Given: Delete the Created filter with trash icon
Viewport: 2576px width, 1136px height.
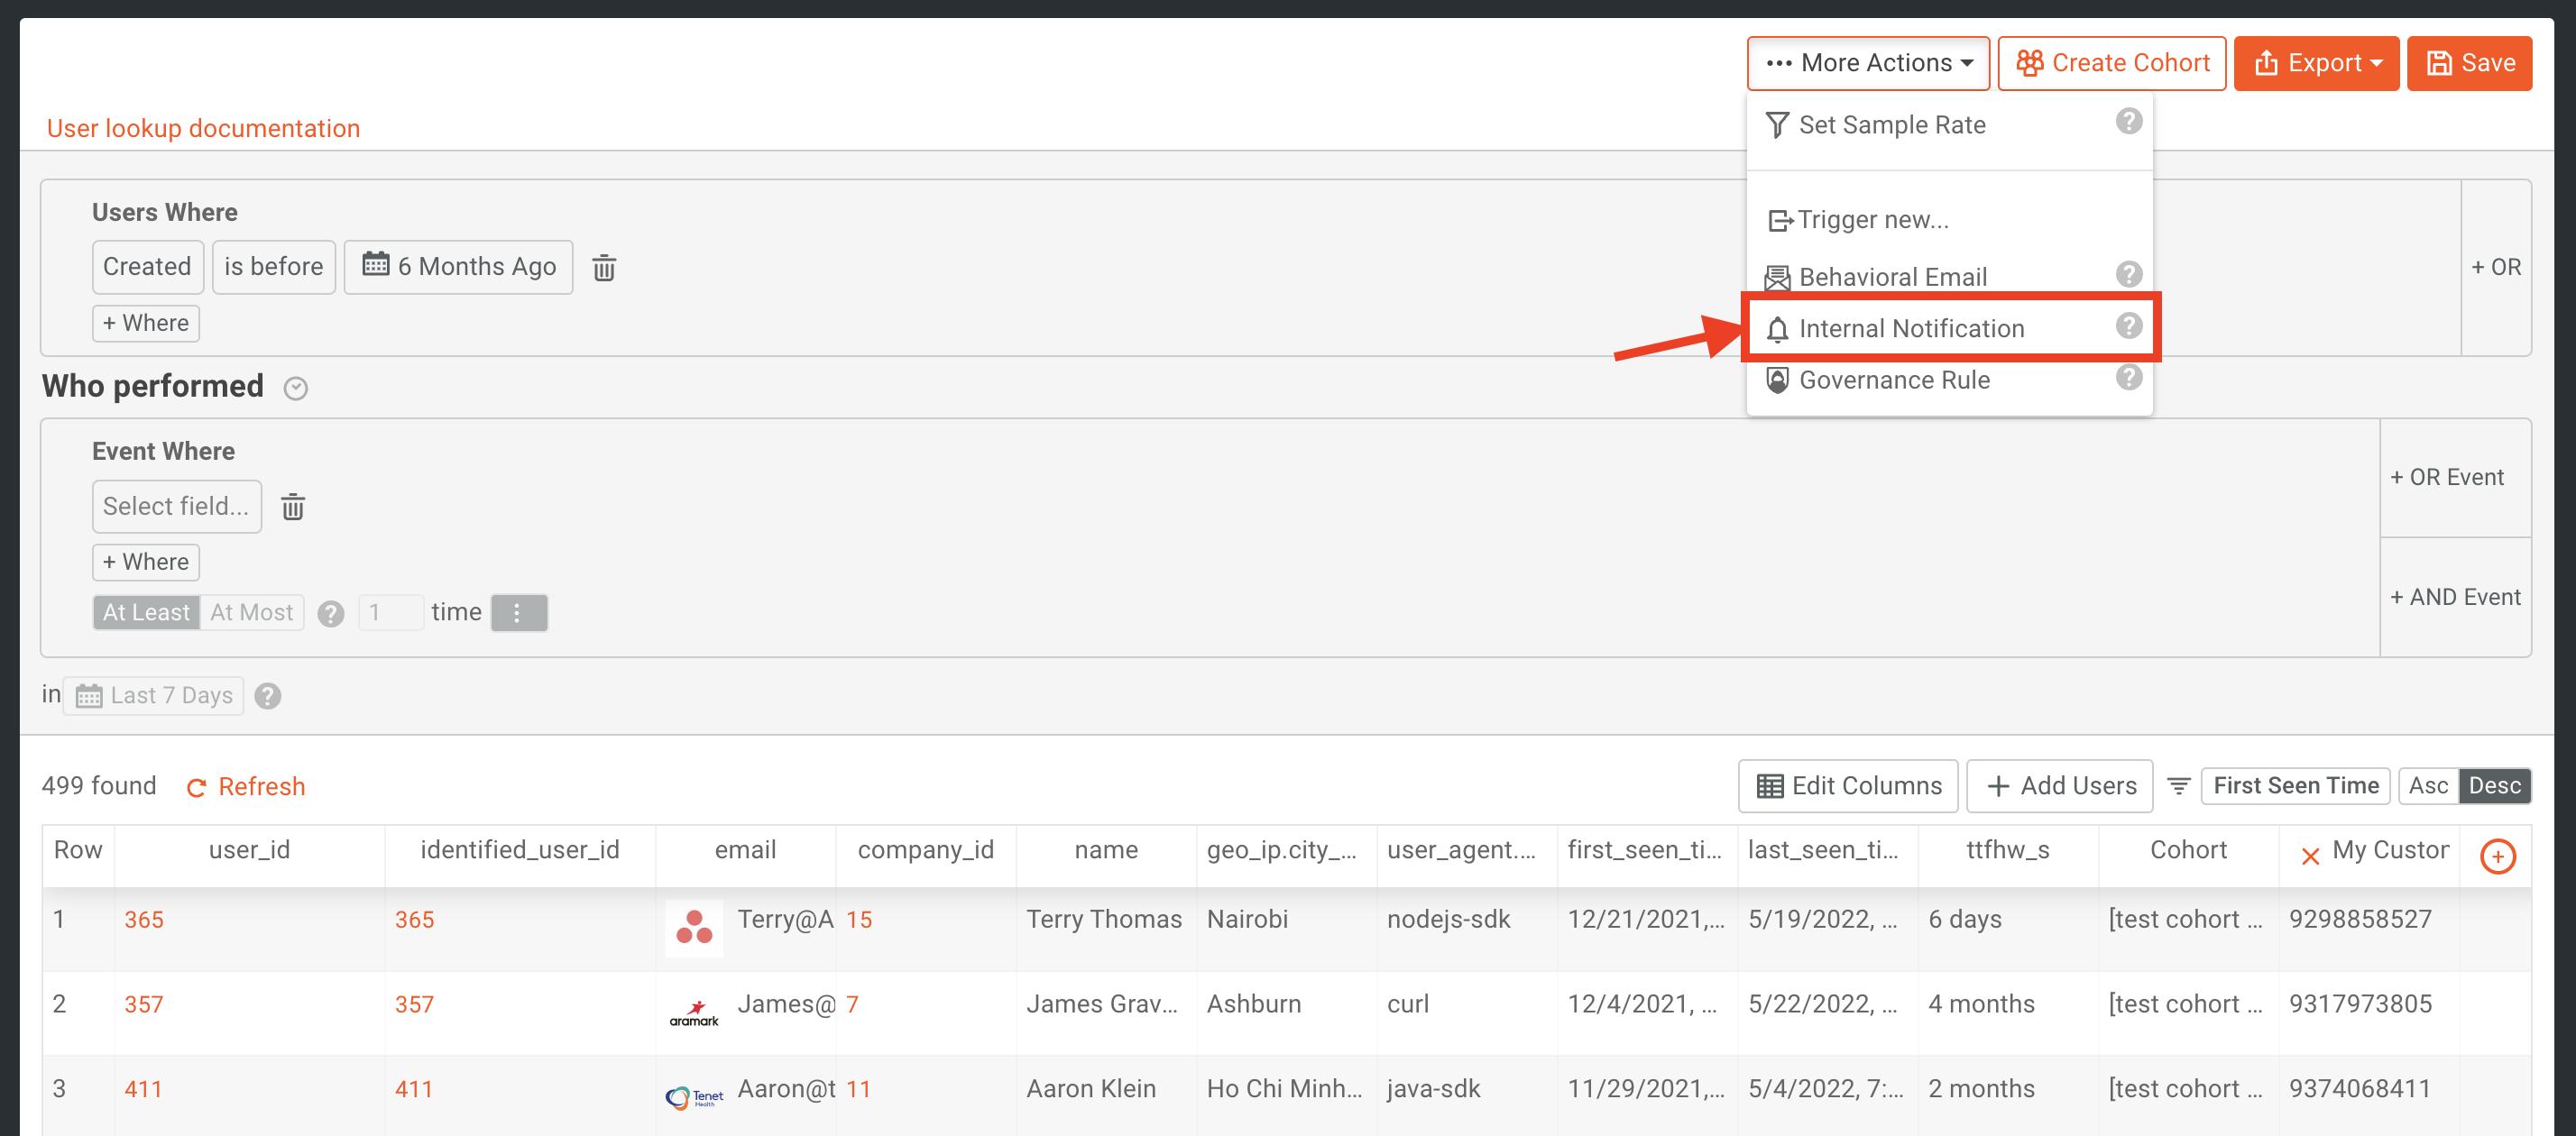Looking at the screenshot, I should tap(603, 267).
